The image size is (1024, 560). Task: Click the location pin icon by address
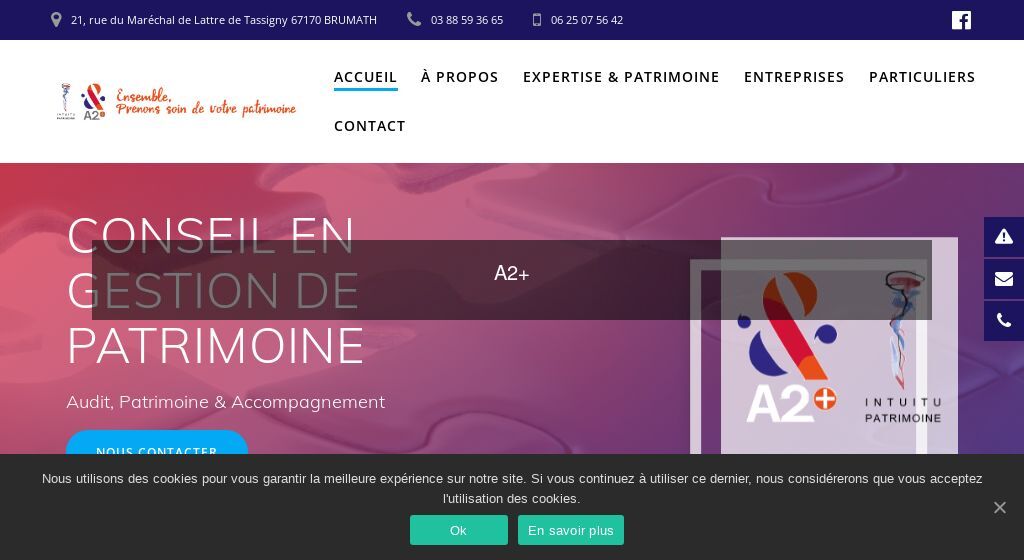pyautogui.click(x=56, y=20)
